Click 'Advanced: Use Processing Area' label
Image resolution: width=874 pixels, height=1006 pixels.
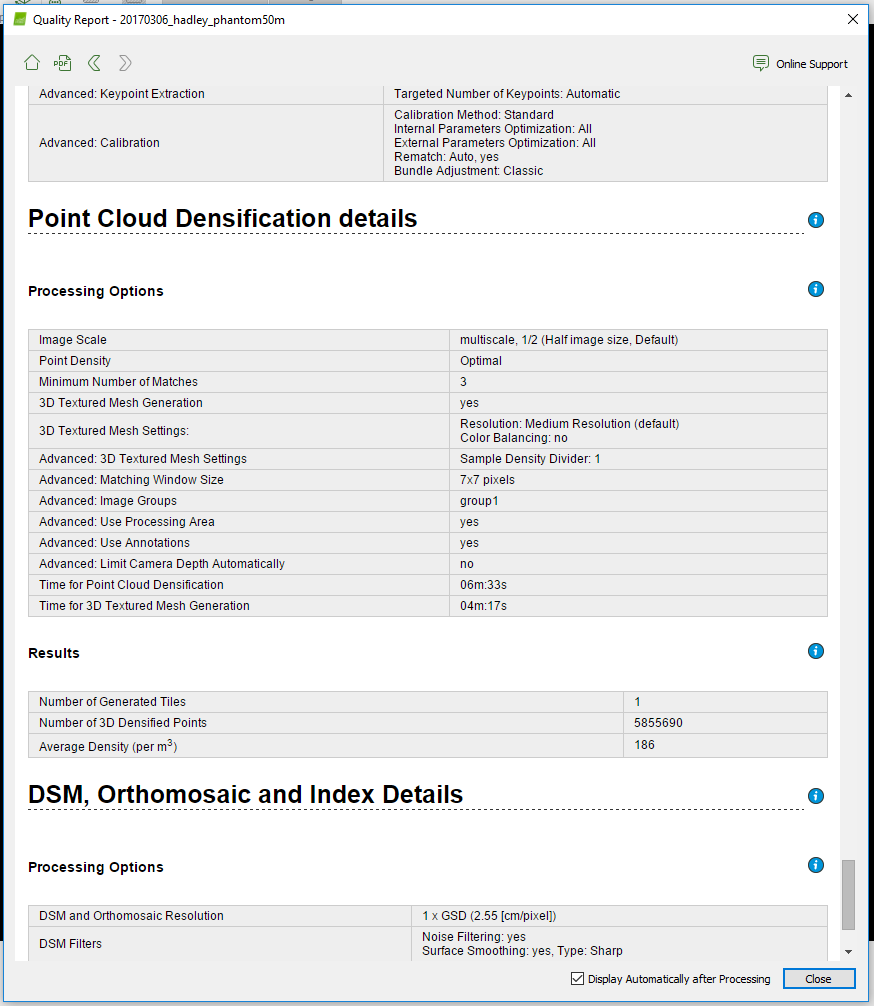(126, 522)
